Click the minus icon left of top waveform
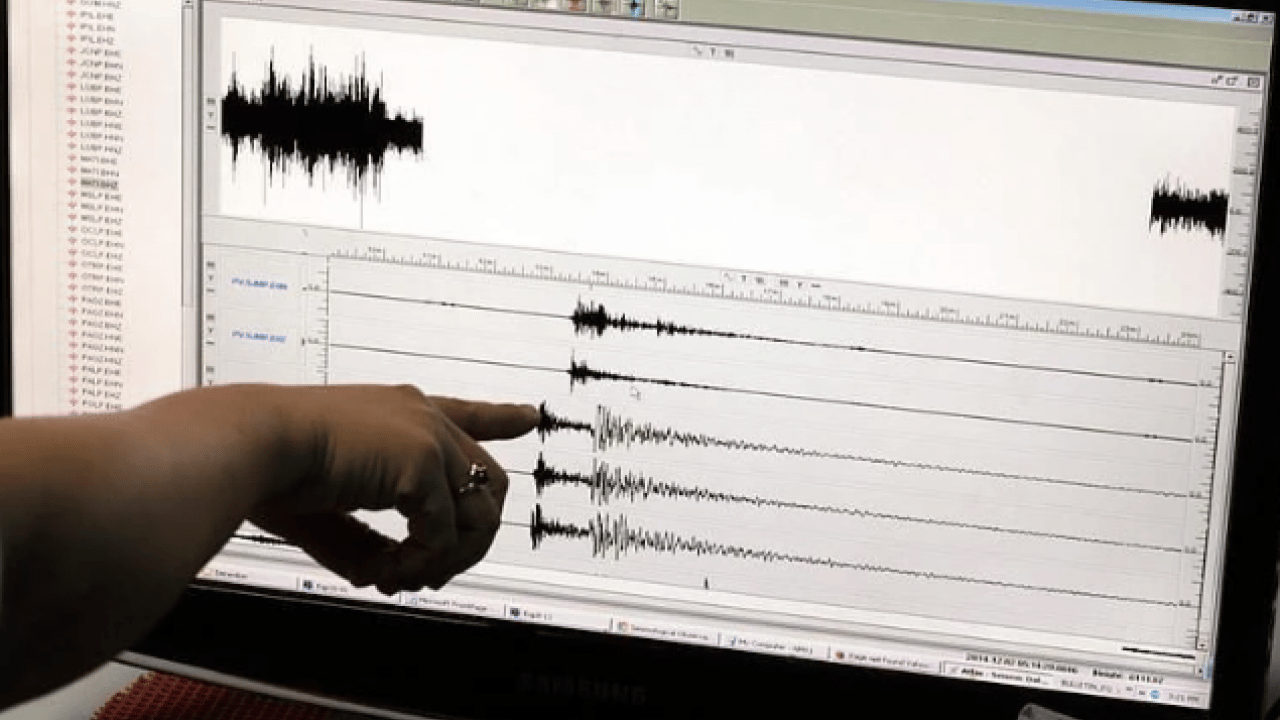Screen dimensions: 1280x720 point(211,128)
